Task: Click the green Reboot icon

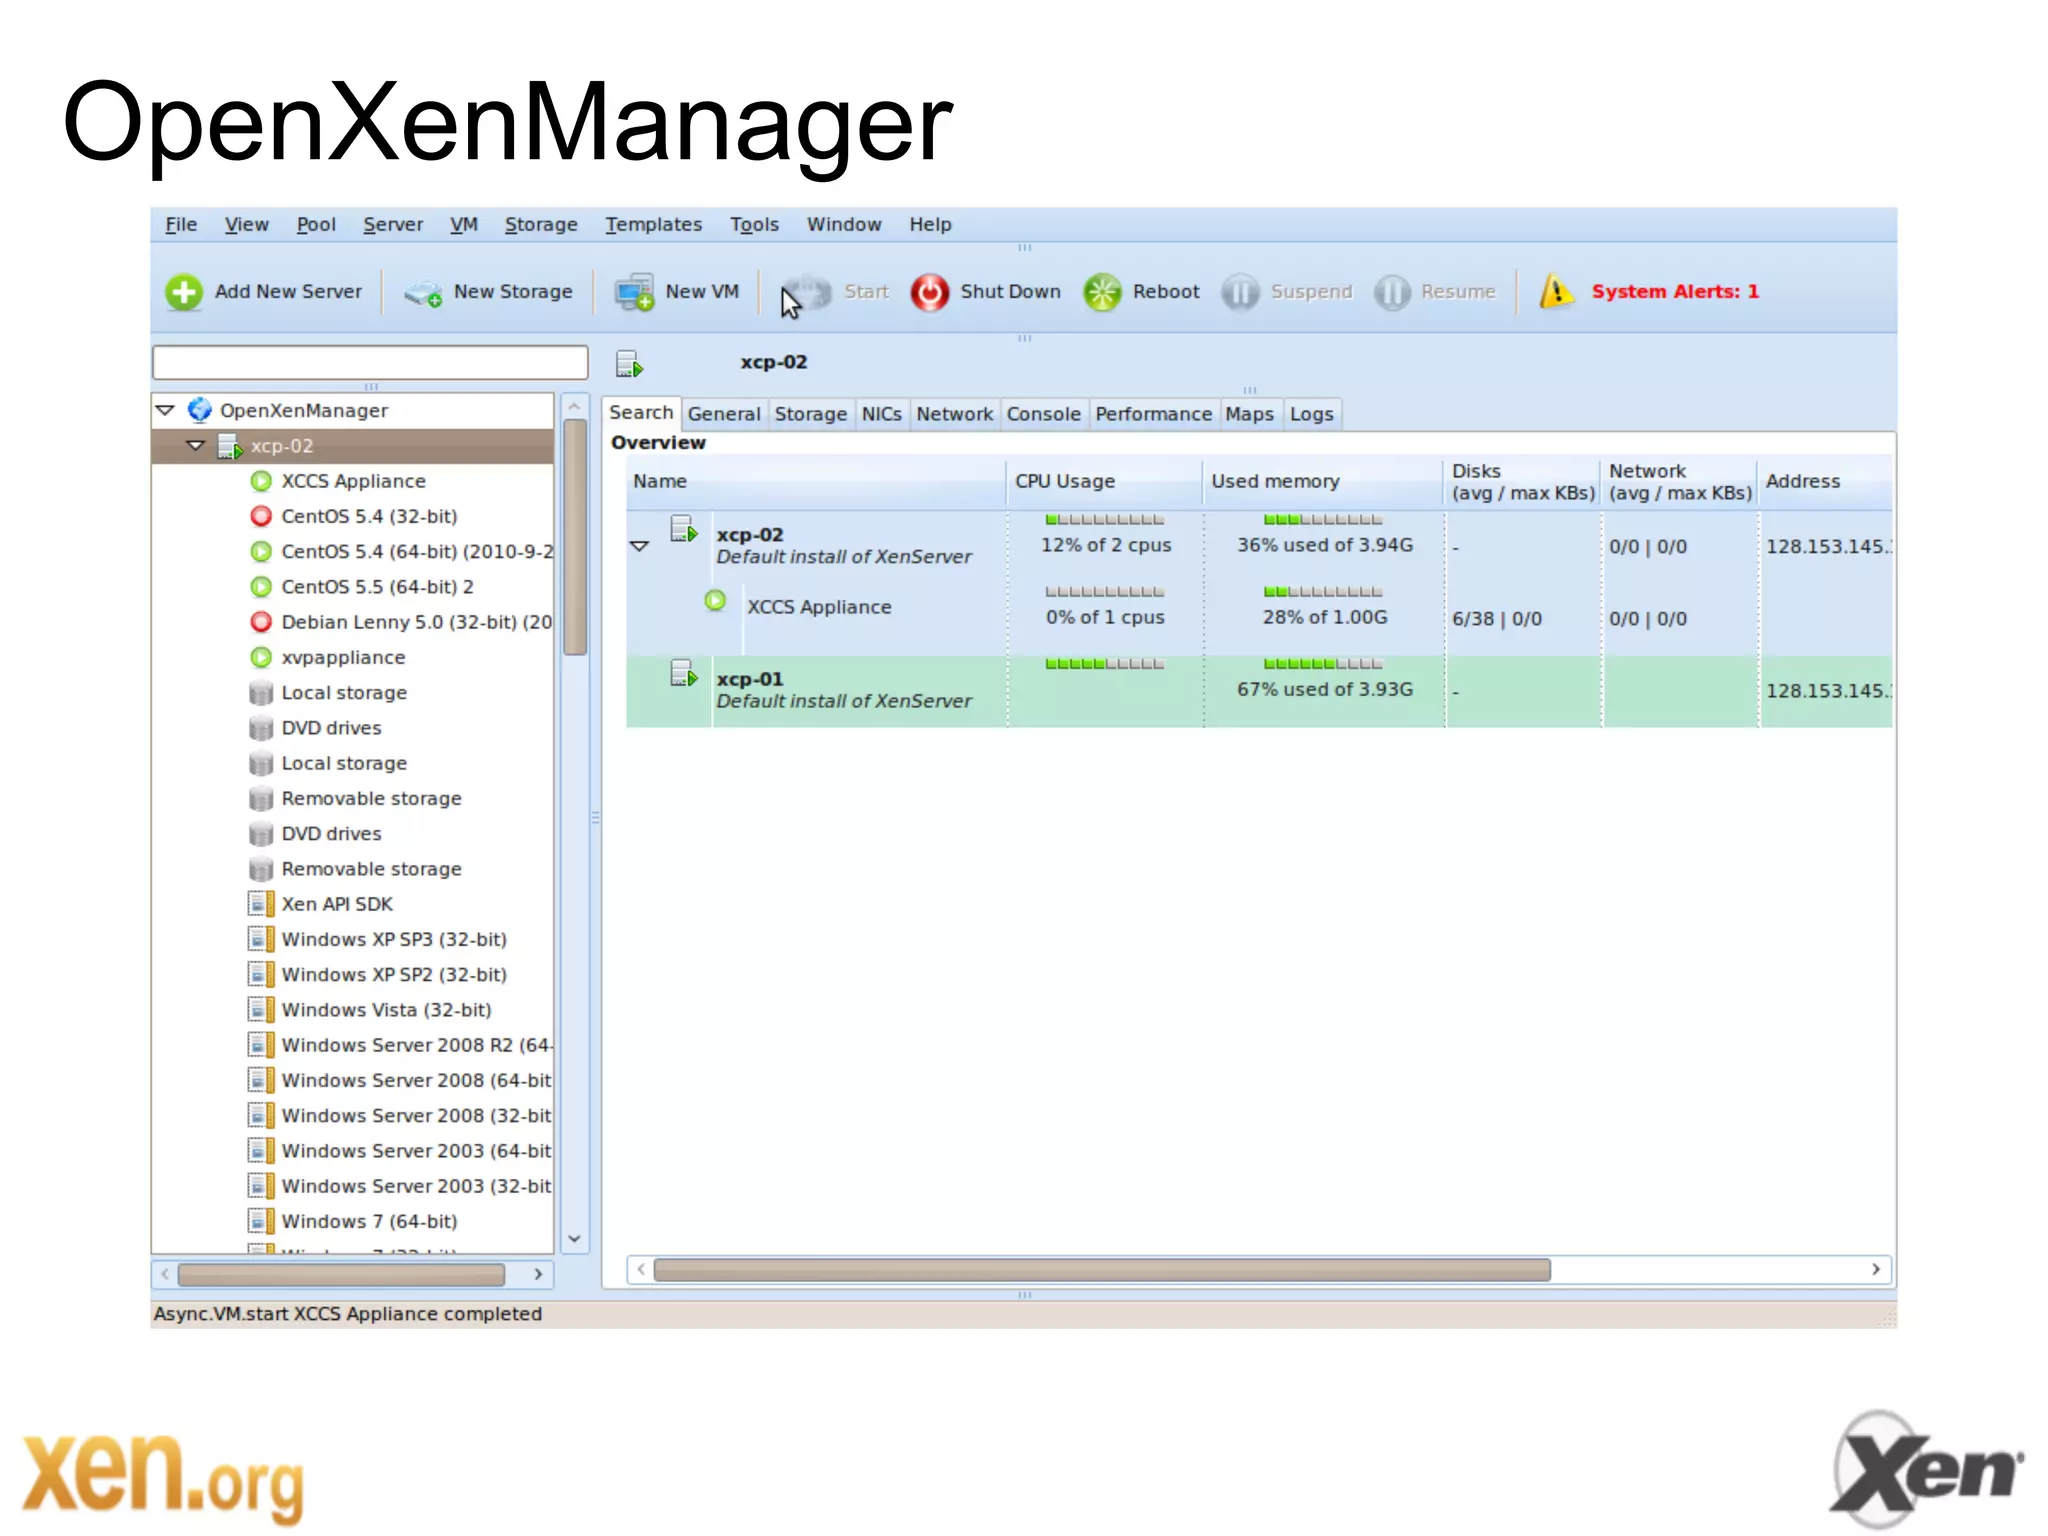Action: tap(1102, 292)
